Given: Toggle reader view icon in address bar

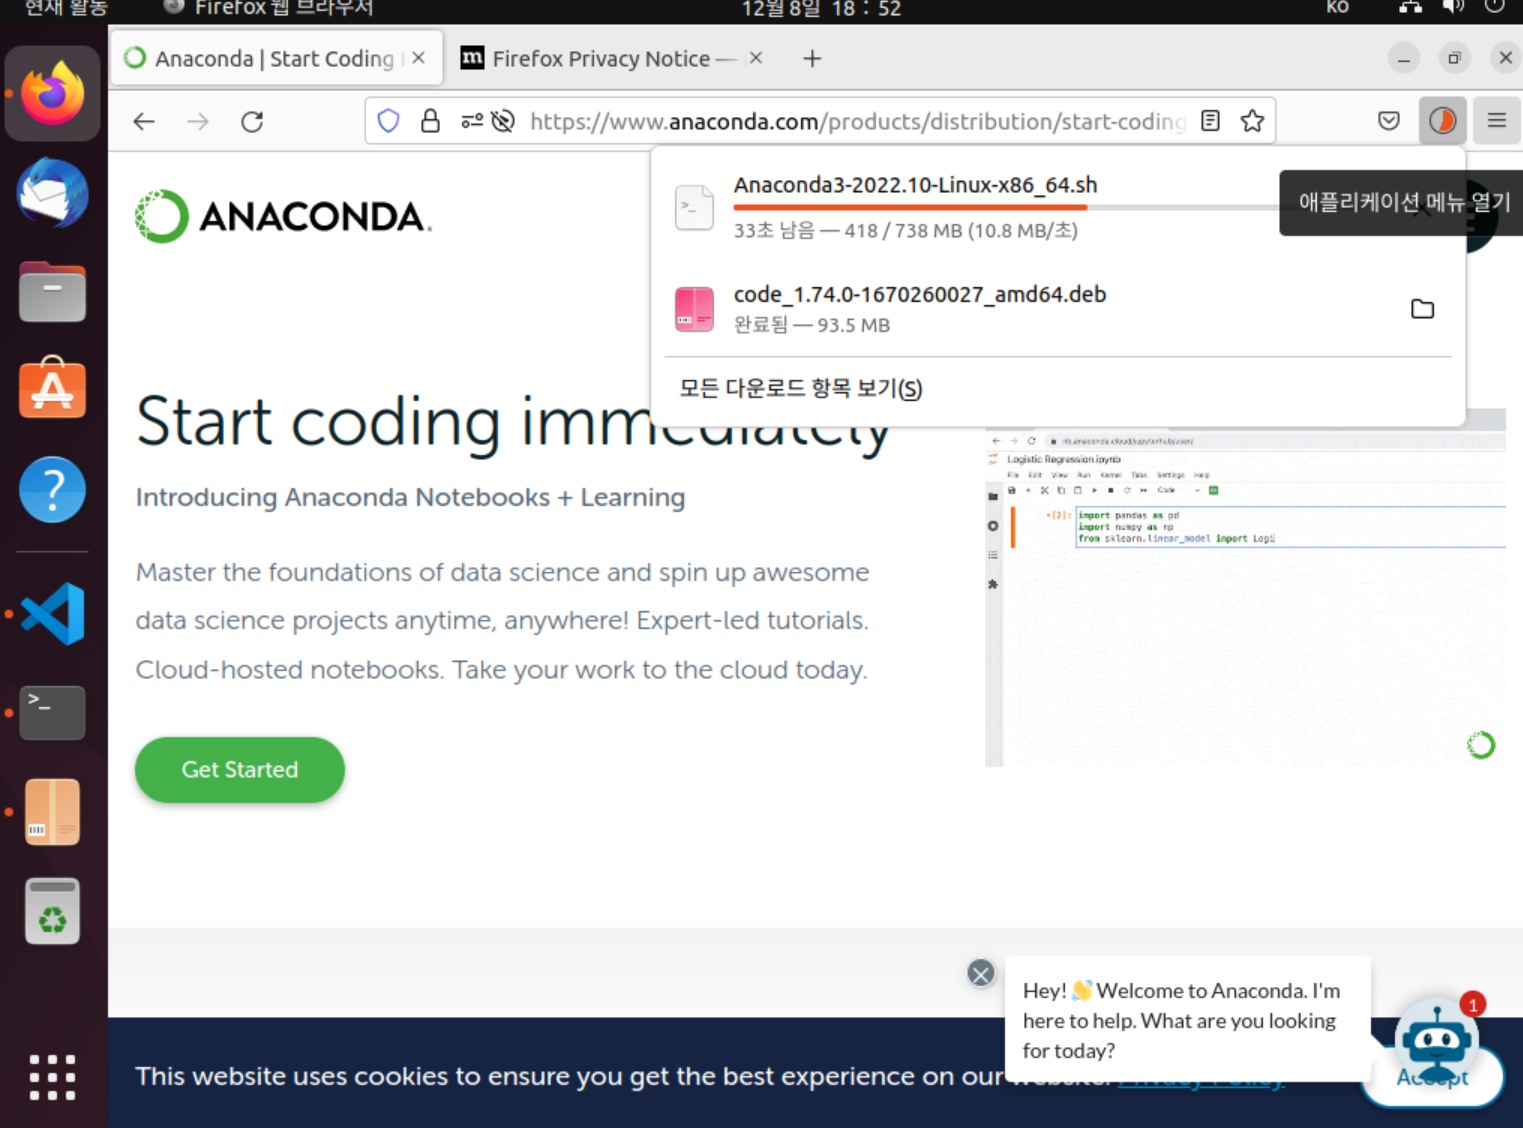Looking at the screenshot, I should [1210, 121].
